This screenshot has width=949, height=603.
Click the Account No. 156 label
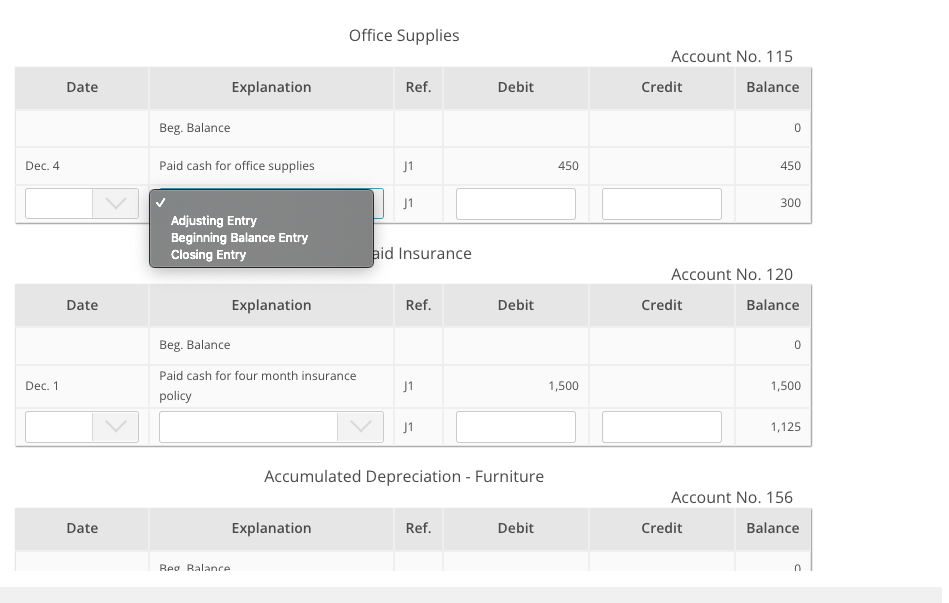(x=732, y=497)
